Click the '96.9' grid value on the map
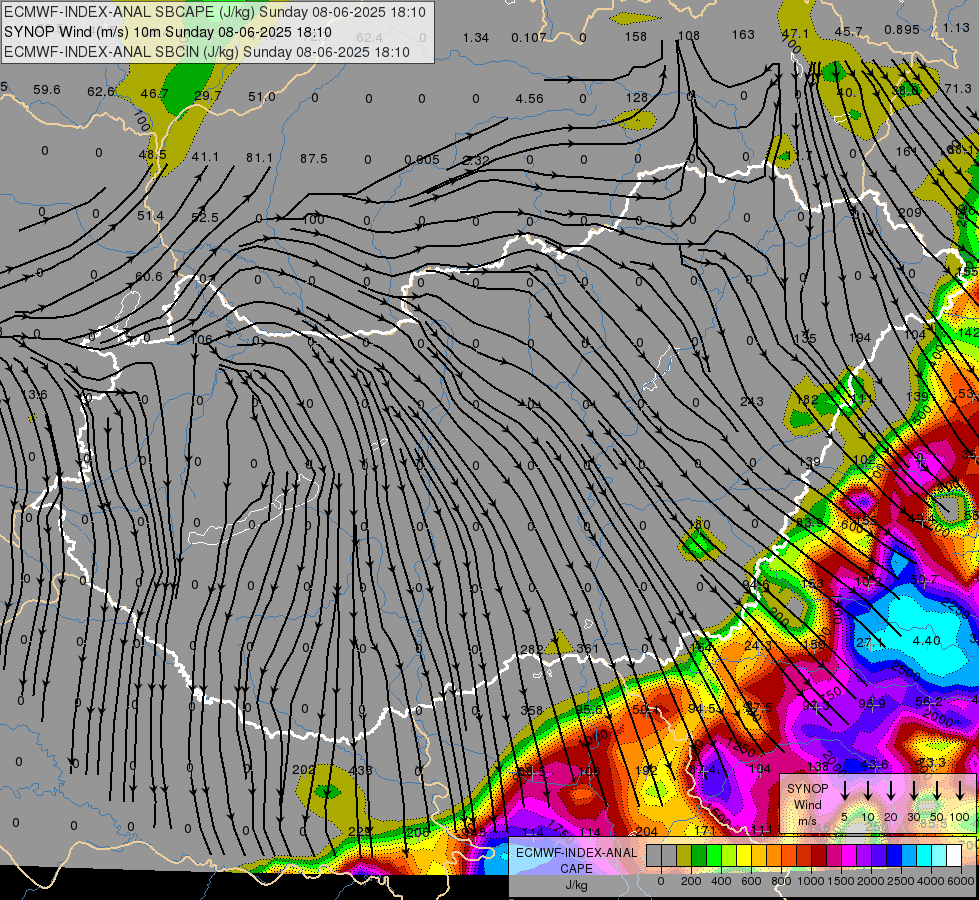The height and width of the screenshot is (900, 979). point(872,704)
